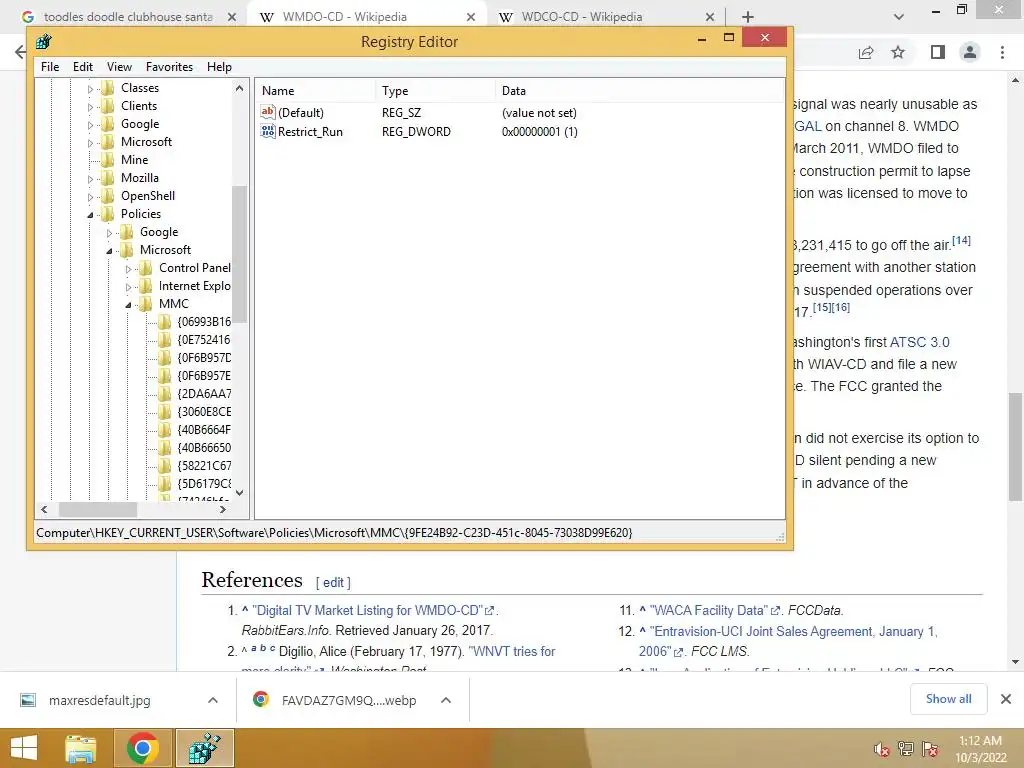Screen dimensions: 1024x768
Task: Open options for maxresdefault.jpg download
Action: point(213,700)
